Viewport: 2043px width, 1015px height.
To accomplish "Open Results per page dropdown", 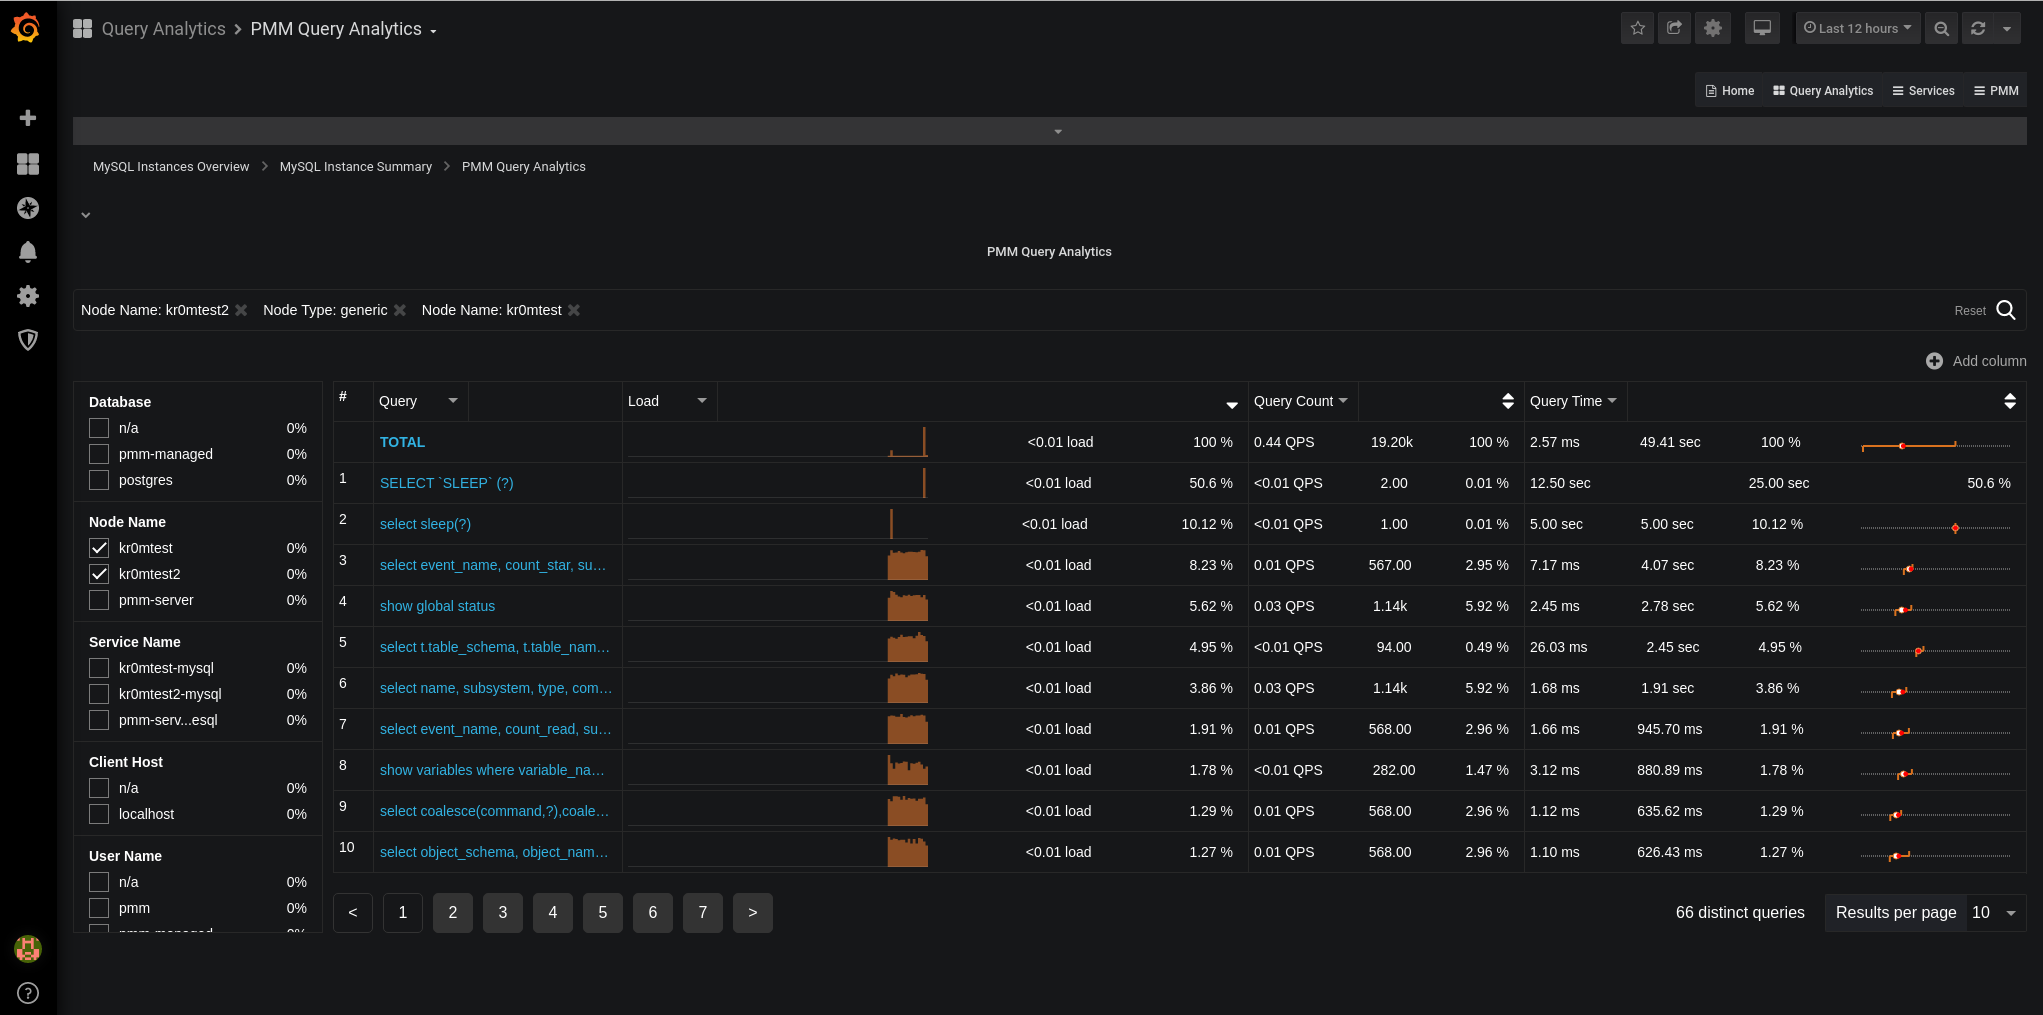I will 1996,913.
